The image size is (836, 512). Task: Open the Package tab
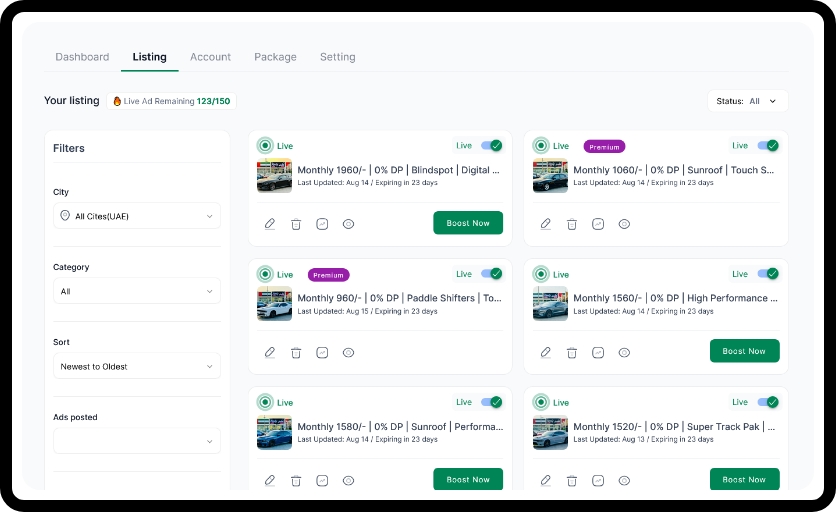pos(275,57)
